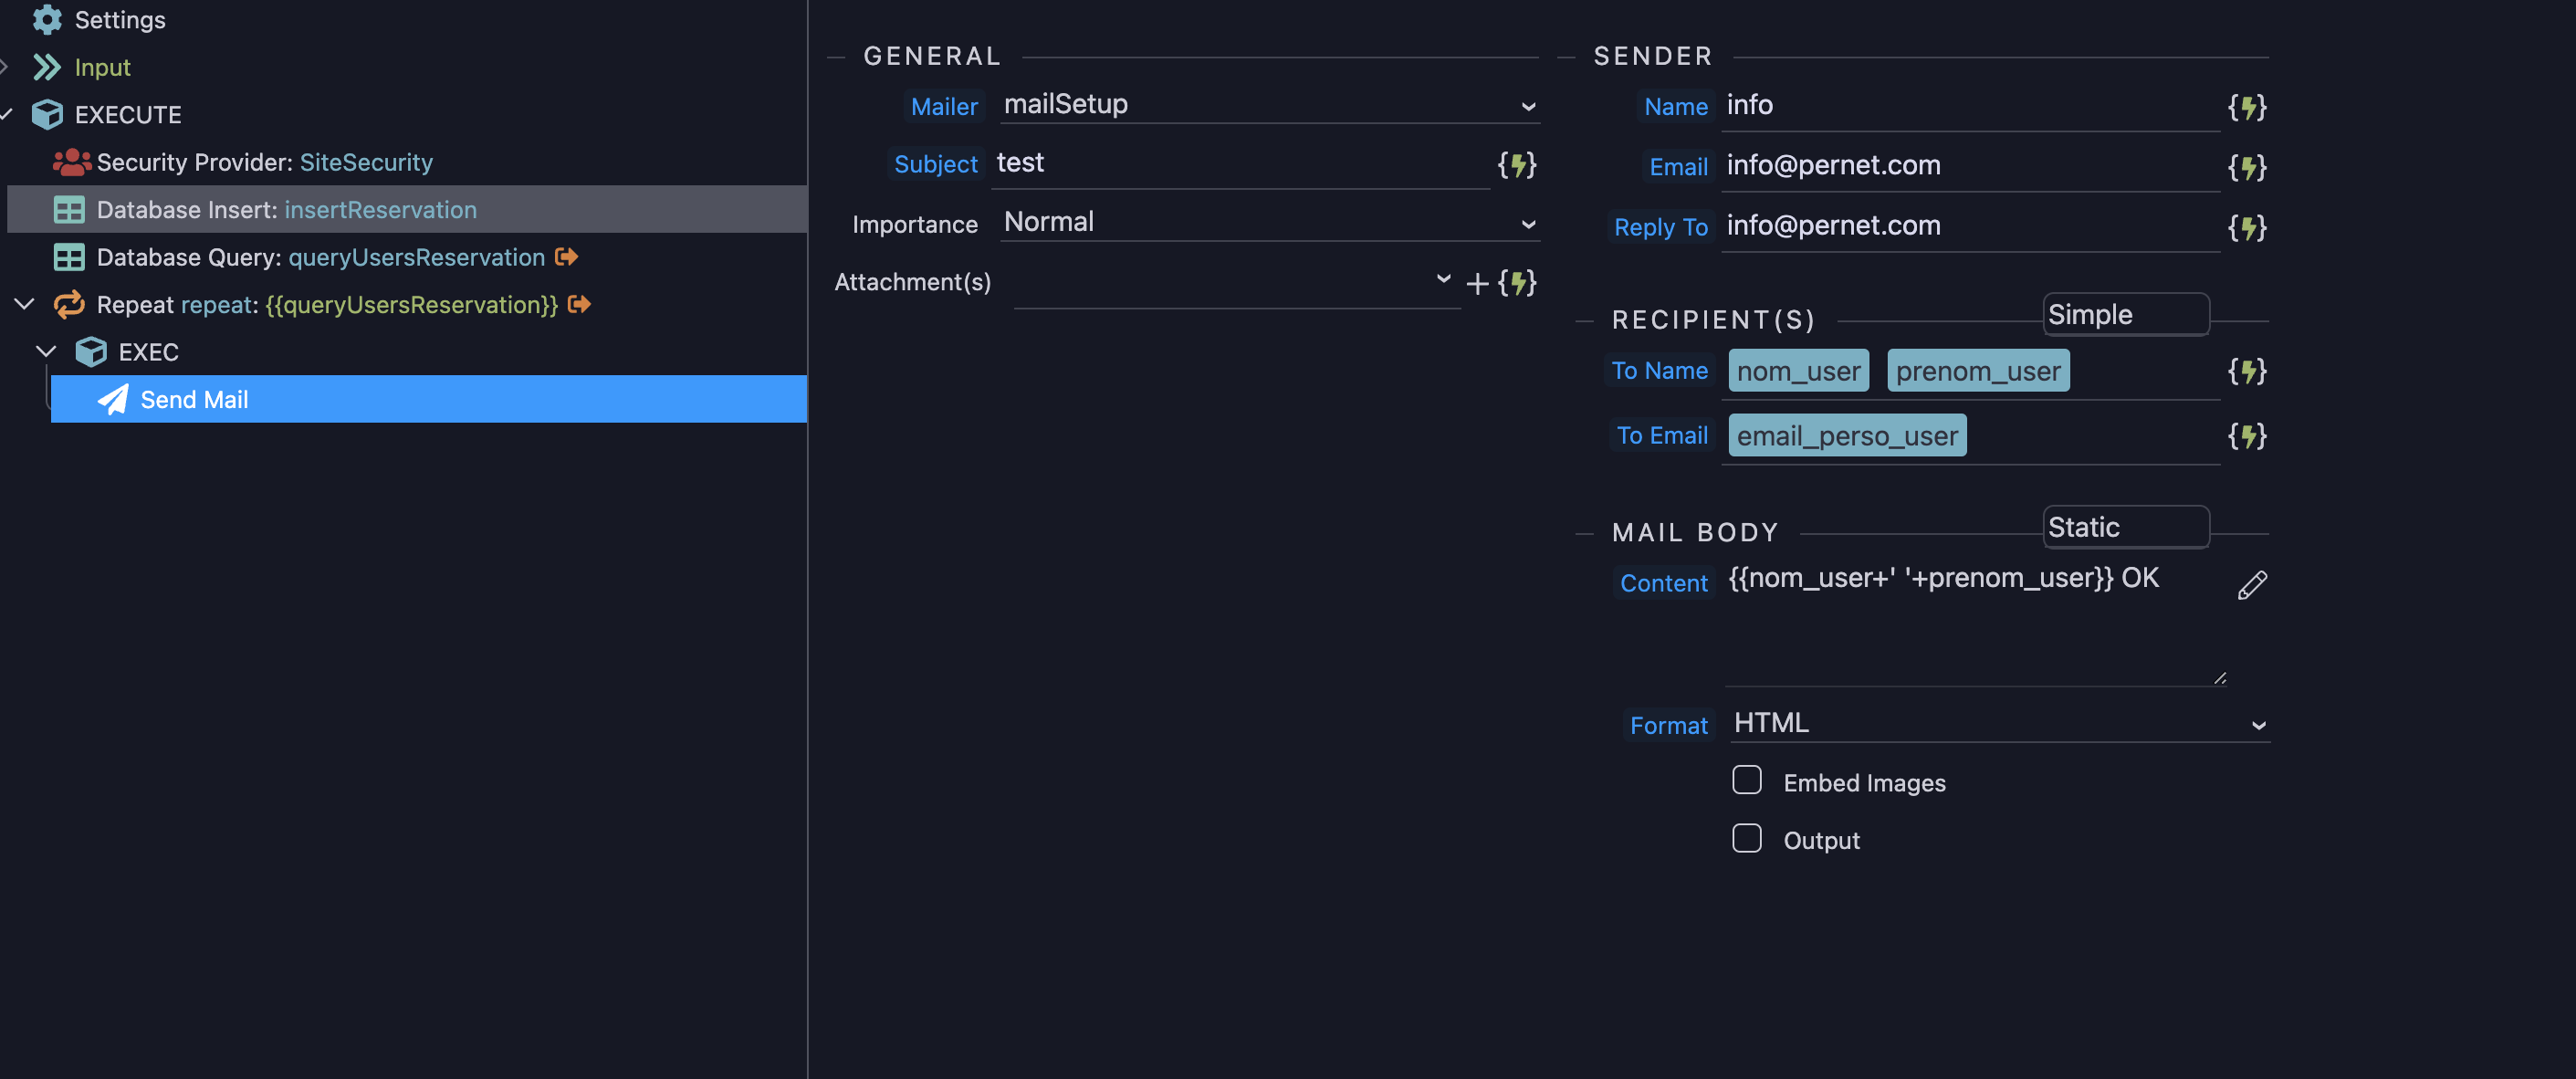Image resolution: width=2576 pixels, height=1079 pixels.
Task: Click the Security Provider users icon
Action: click(71, 161)
